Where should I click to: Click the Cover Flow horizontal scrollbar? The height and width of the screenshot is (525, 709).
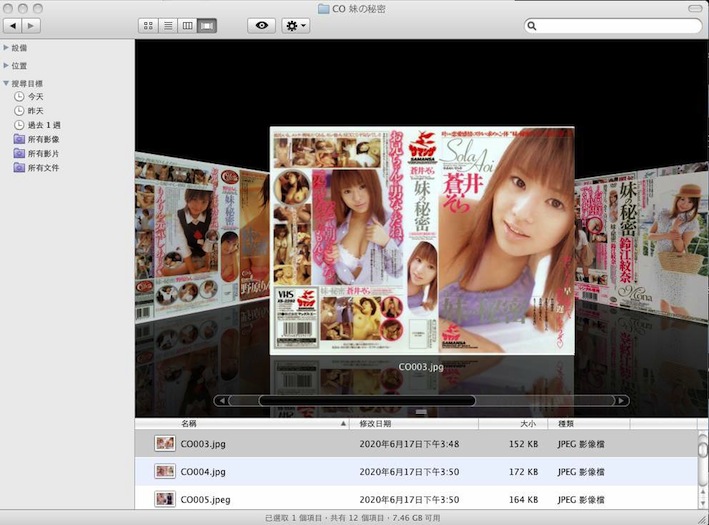[x=340, y=401]
